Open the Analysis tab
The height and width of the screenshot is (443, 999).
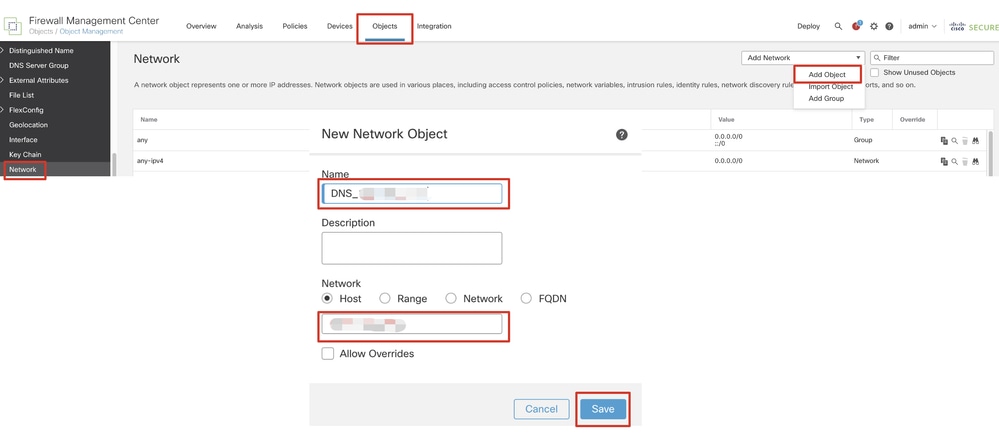click(249, 26)
